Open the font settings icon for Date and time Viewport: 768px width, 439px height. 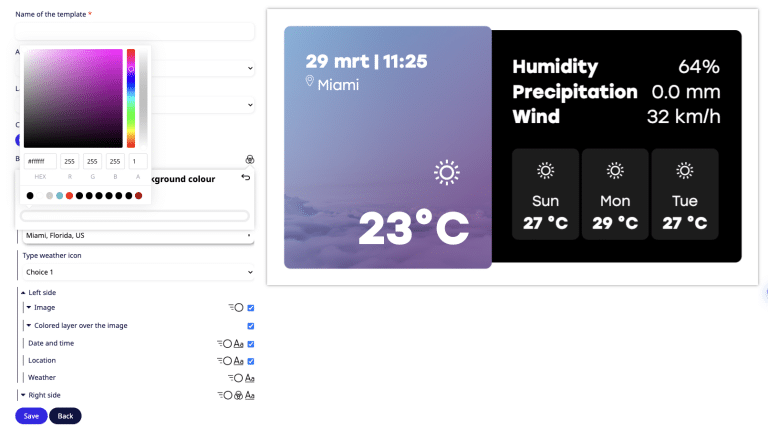(x=238, y=343)
